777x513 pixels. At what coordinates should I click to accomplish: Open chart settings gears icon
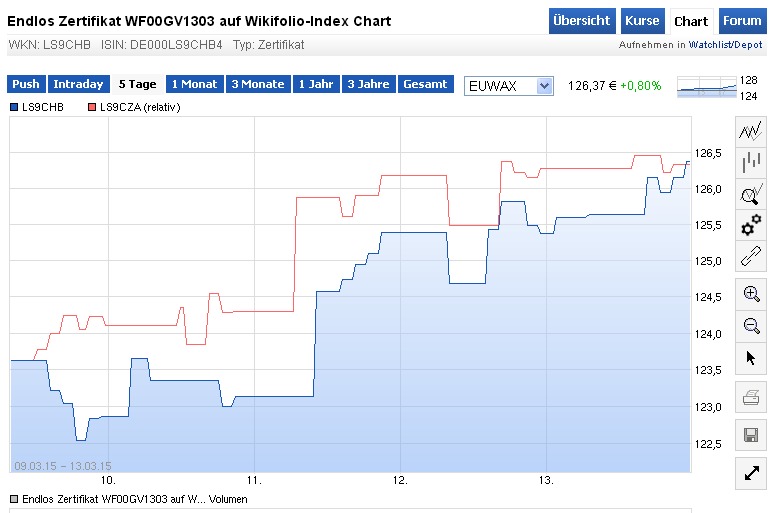tap(751, 225)
